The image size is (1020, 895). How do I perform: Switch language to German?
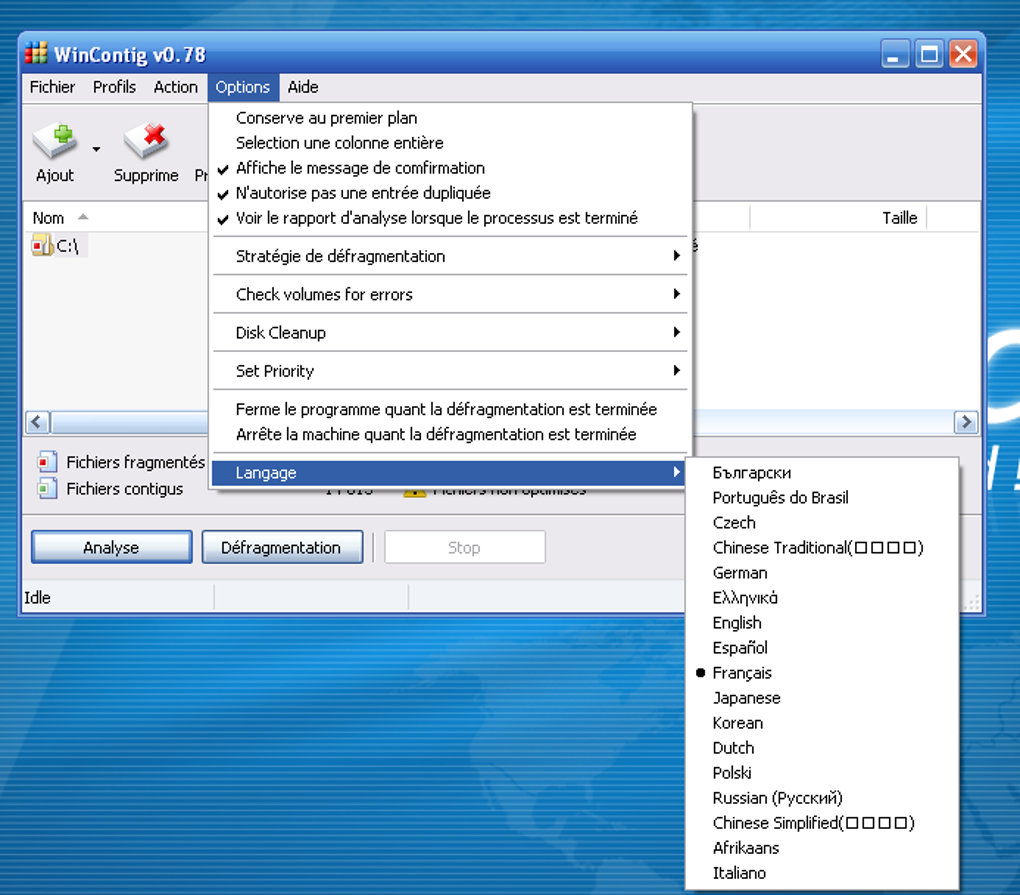click(x=822, y=573)
